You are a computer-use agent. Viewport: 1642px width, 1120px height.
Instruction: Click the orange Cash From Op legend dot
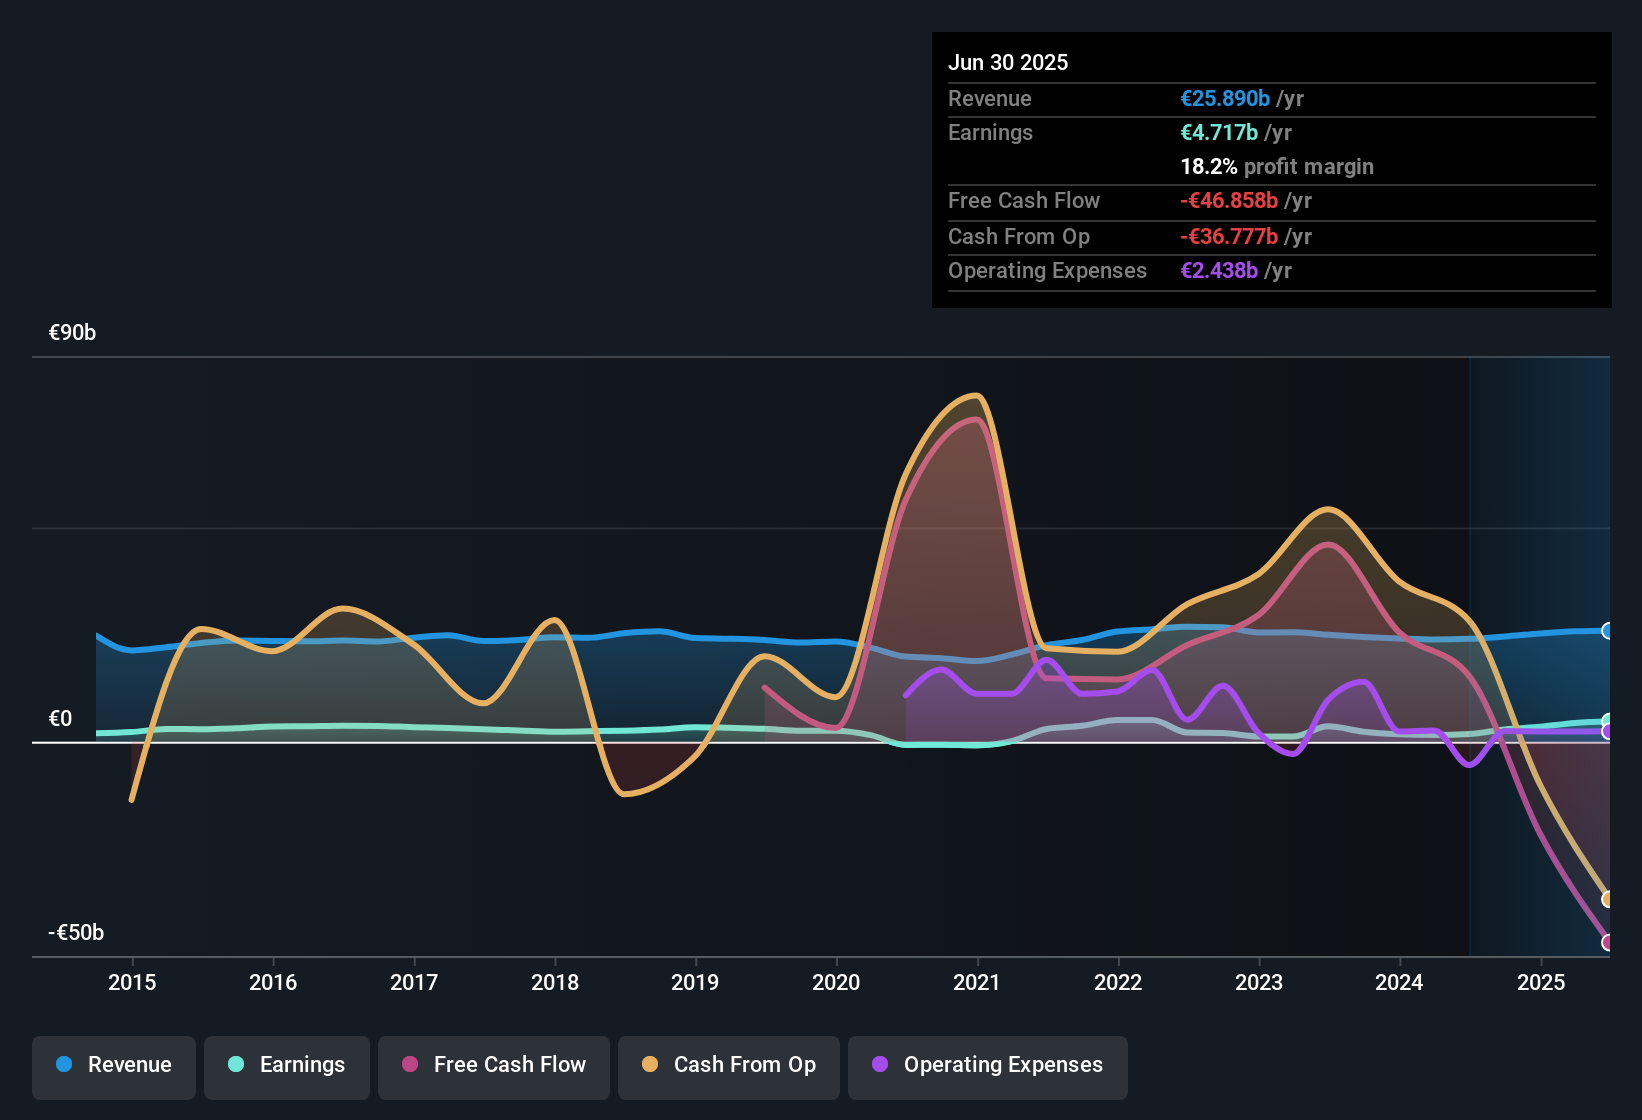point(650,1065)
